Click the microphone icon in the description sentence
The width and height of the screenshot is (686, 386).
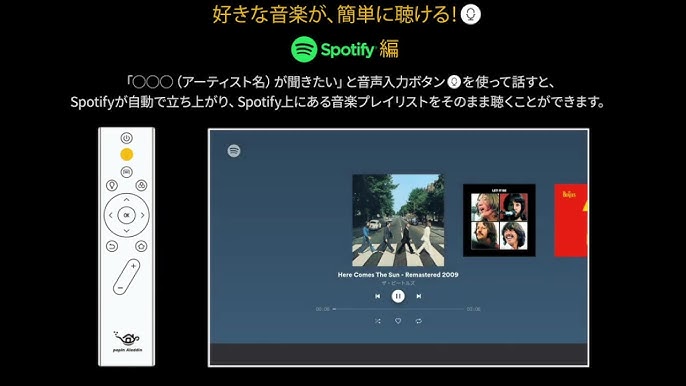pos(454,82)
